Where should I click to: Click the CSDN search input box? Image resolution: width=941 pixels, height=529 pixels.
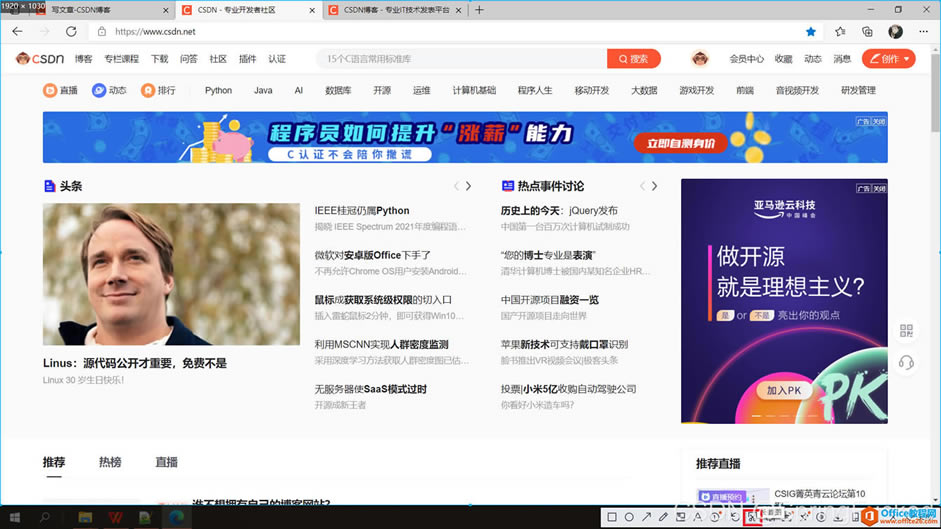pos(461,58)
